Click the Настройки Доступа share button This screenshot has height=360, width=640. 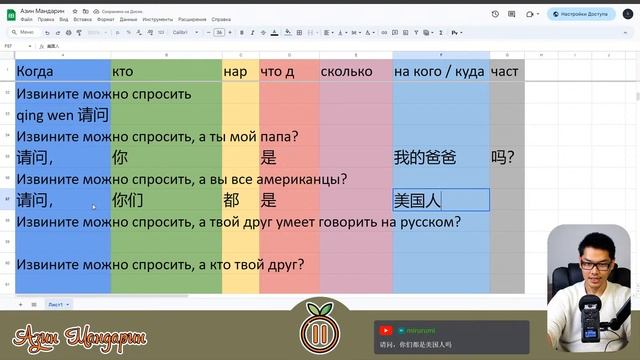581,14
